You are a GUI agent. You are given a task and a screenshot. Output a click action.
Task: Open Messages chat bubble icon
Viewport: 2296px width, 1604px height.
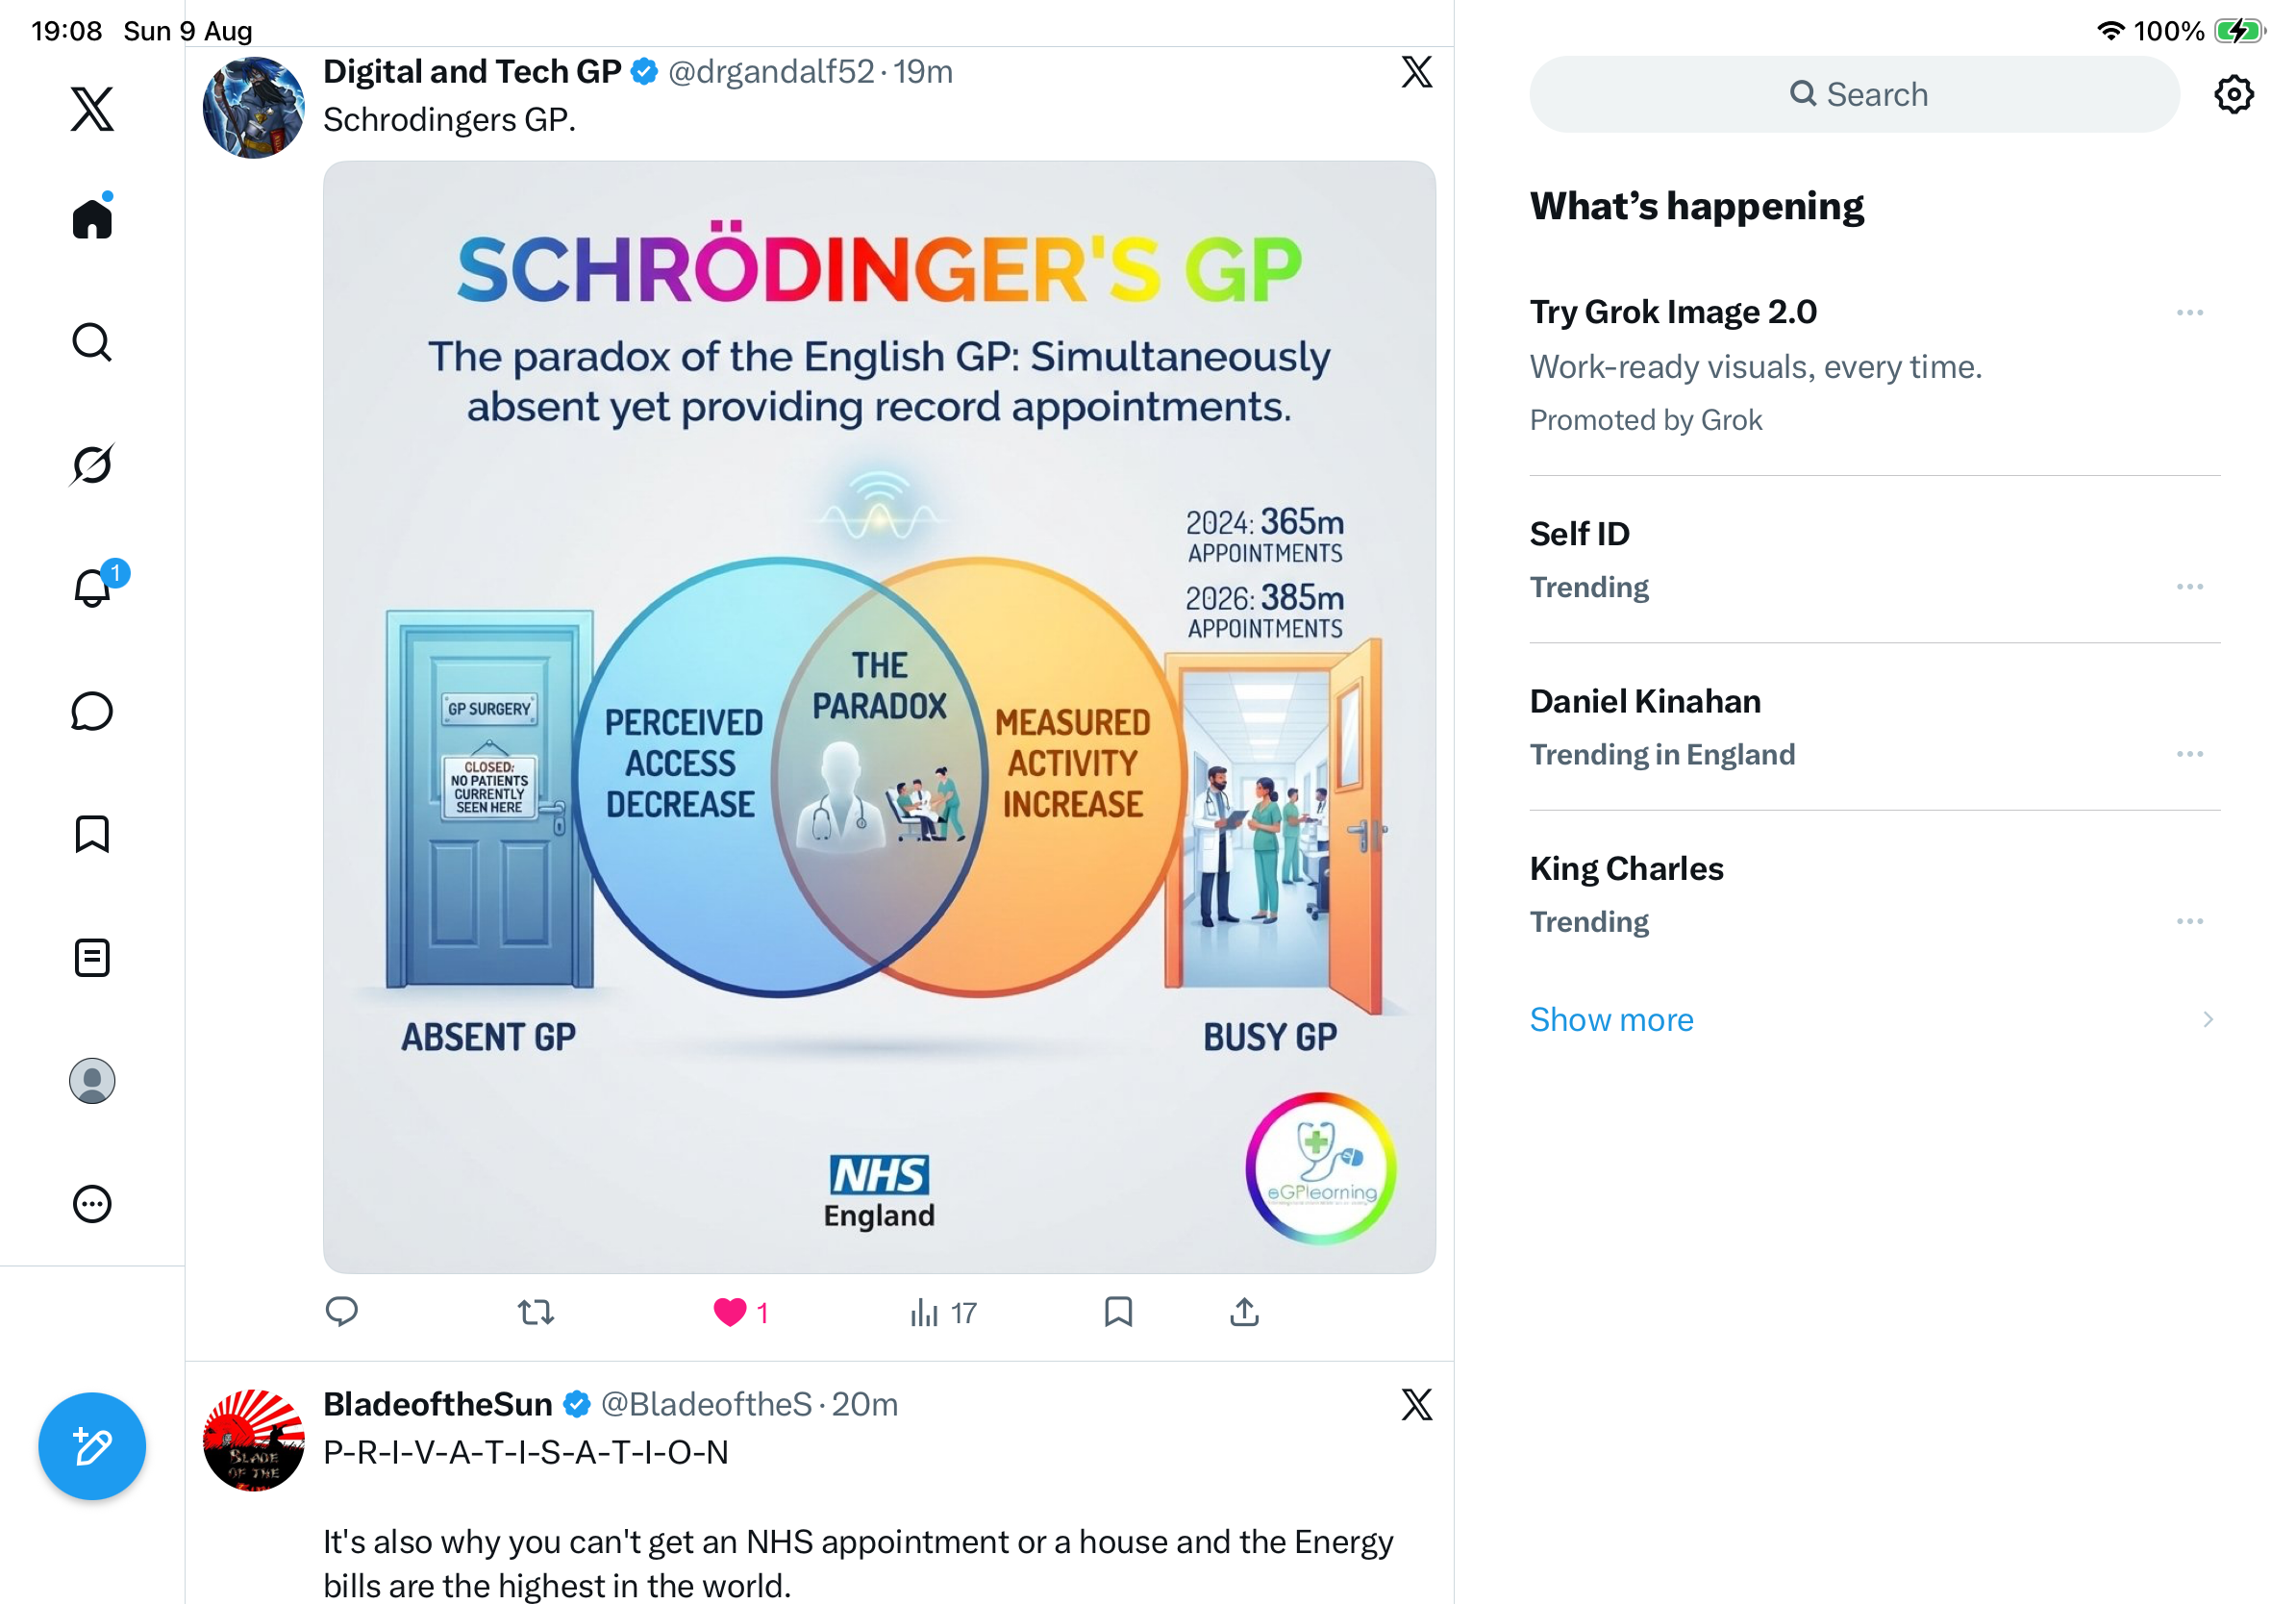(x=92, y=711)
